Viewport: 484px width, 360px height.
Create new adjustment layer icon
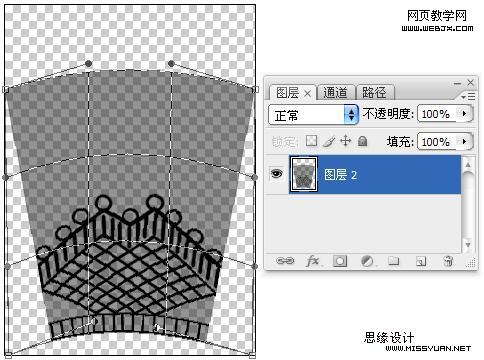click(x=367, y=261)
